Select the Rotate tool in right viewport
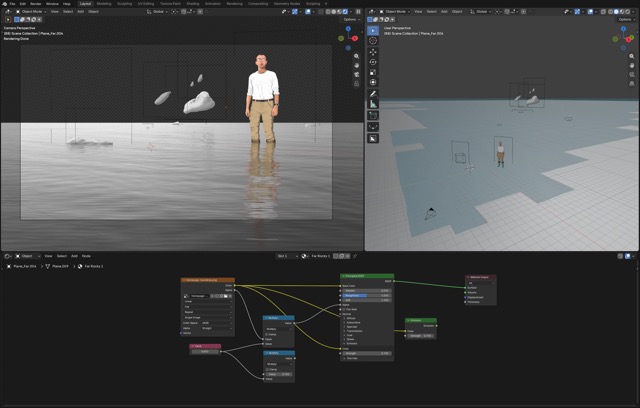The height and width of the screenshot is (408, 640). pyautogui.click(x=373, y=62)
